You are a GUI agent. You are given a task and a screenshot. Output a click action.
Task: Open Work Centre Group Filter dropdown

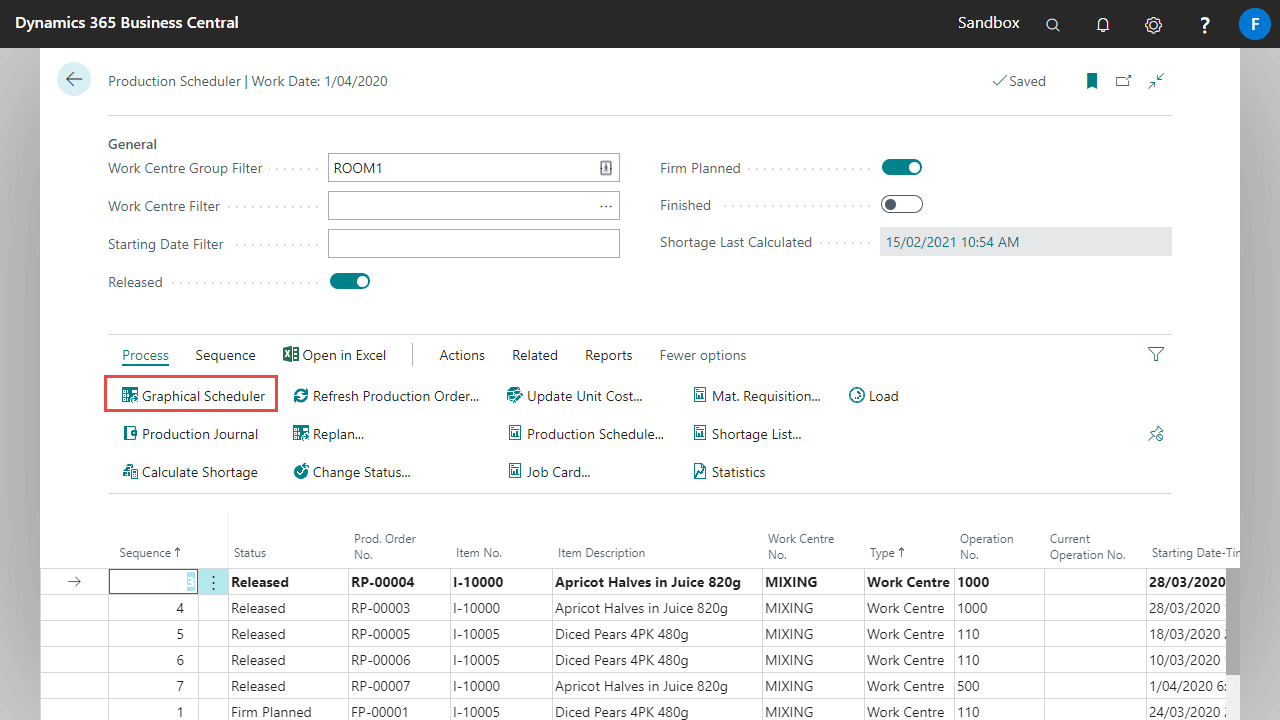(606, 168)
